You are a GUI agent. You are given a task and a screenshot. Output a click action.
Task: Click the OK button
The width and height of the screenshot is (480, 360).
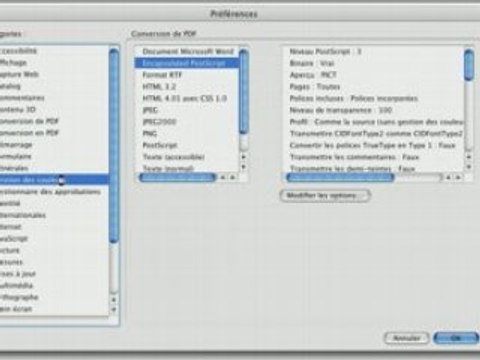[x=457, y=338]
